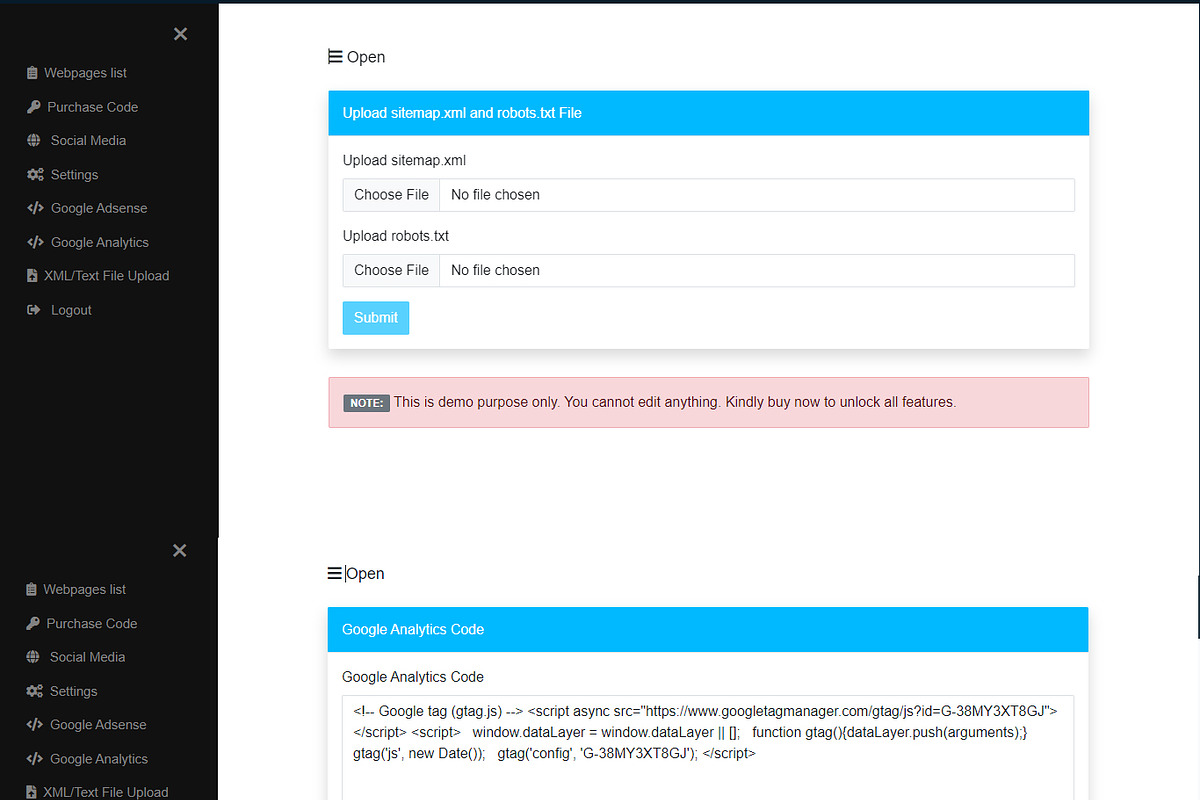Open Google Analytics label in upload page sidebar
The image size is (1200, 800).
pos(100,242)
